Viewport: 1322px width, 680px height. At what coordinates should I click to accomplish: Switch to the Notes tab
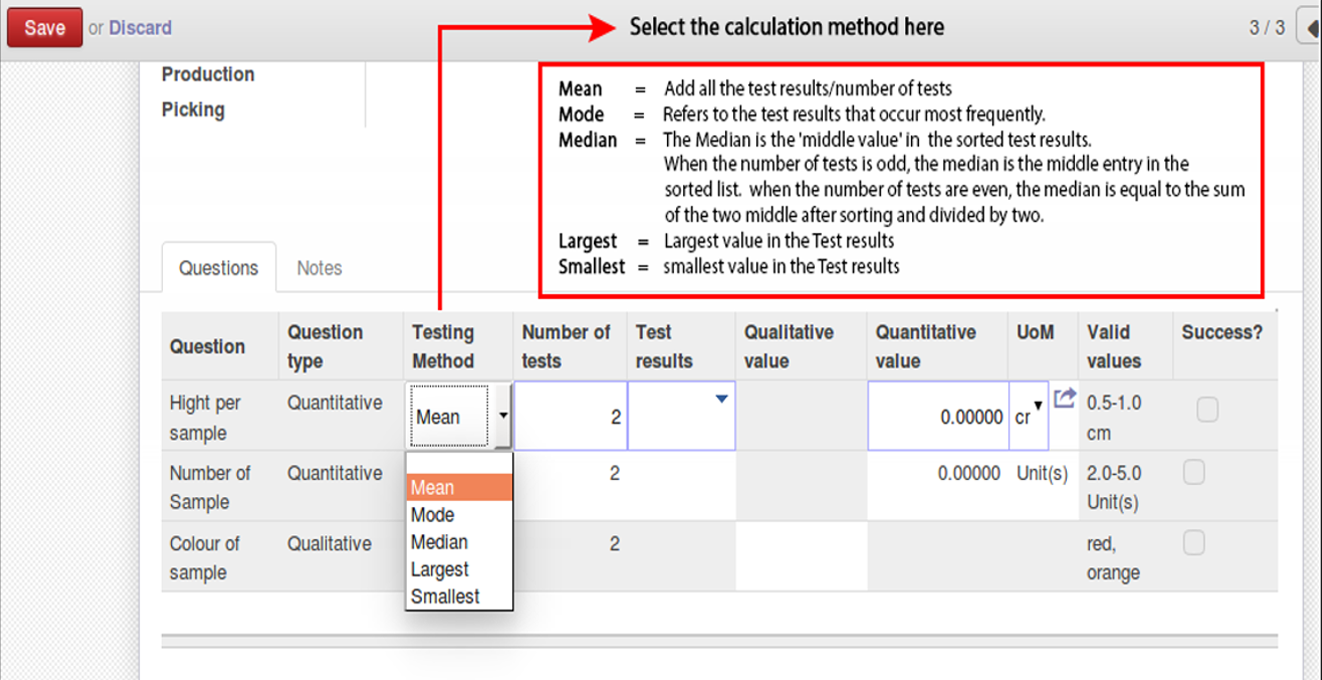[319, 268]
